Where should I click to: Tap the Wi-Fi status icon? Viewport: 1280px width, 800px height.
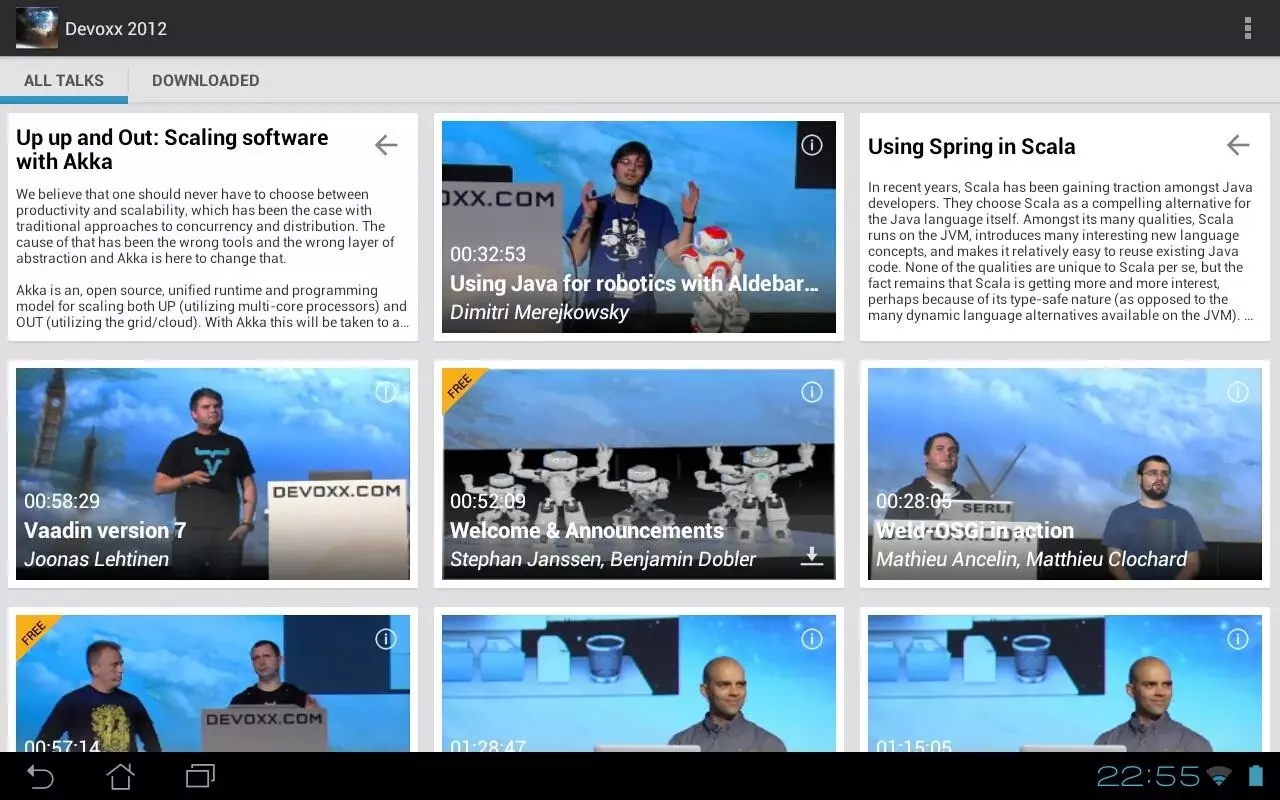[x=1219, y=776]
